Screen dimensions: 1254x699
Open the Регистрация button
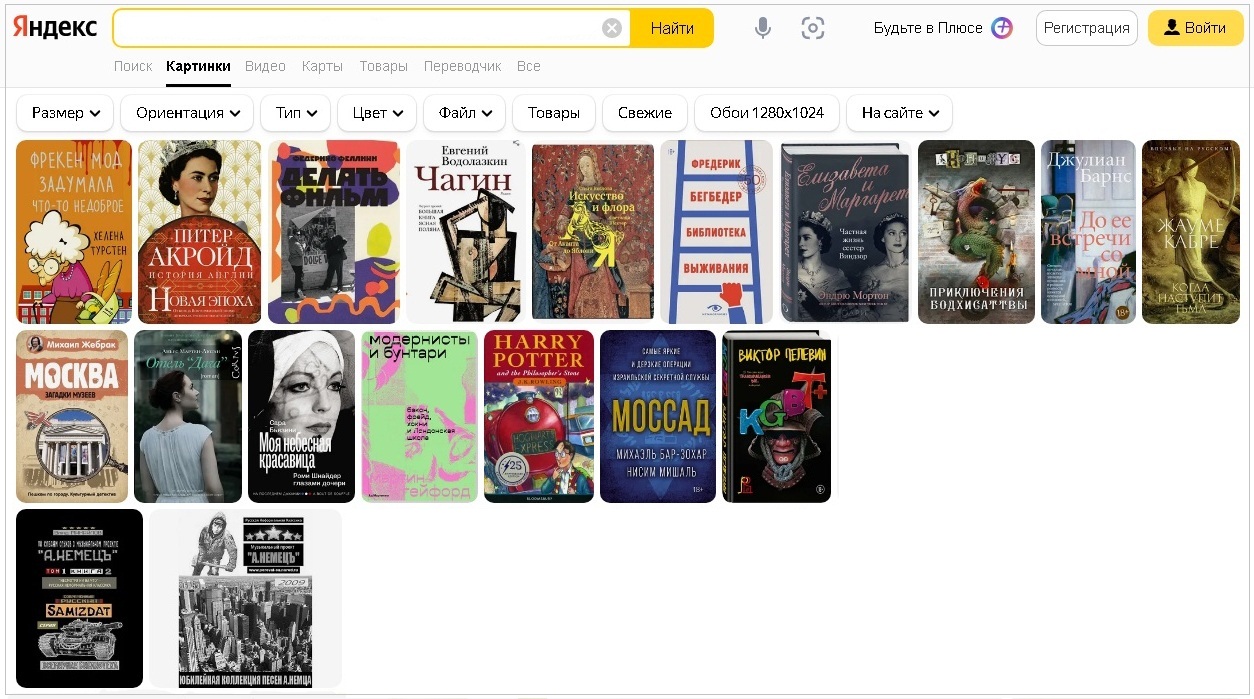pos(1087,28)
